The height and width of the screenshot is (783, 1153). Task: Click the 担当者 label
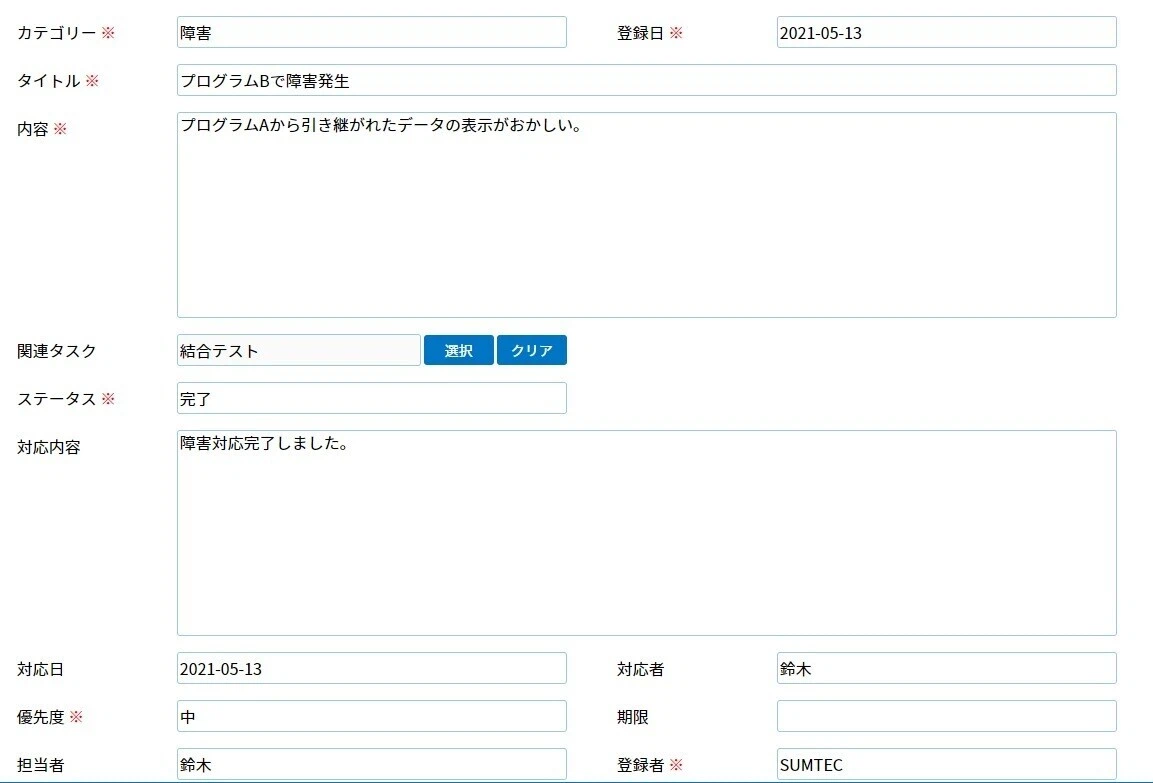coord(40,765)
